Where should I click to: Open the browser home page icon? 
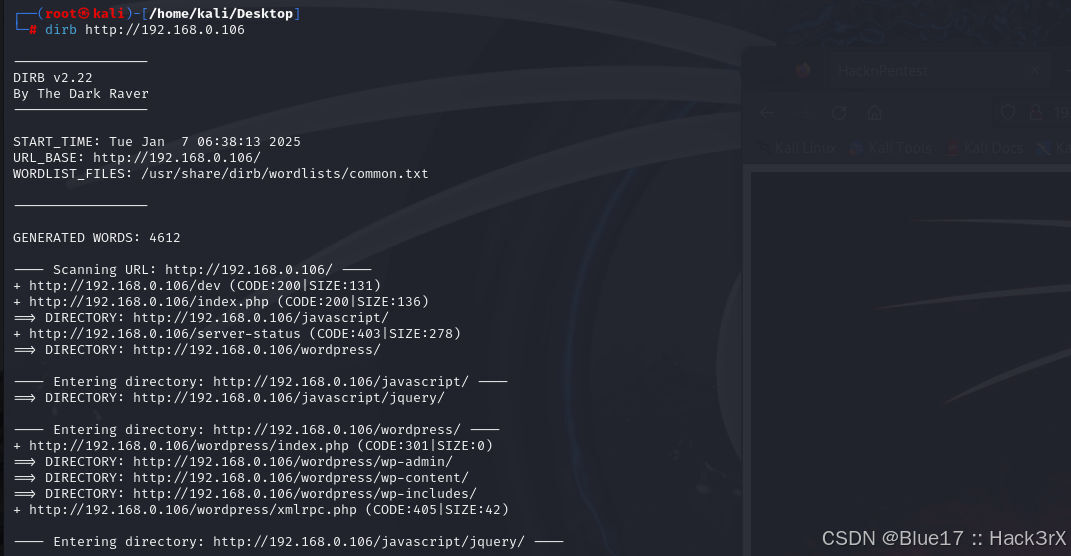(875, 113)
